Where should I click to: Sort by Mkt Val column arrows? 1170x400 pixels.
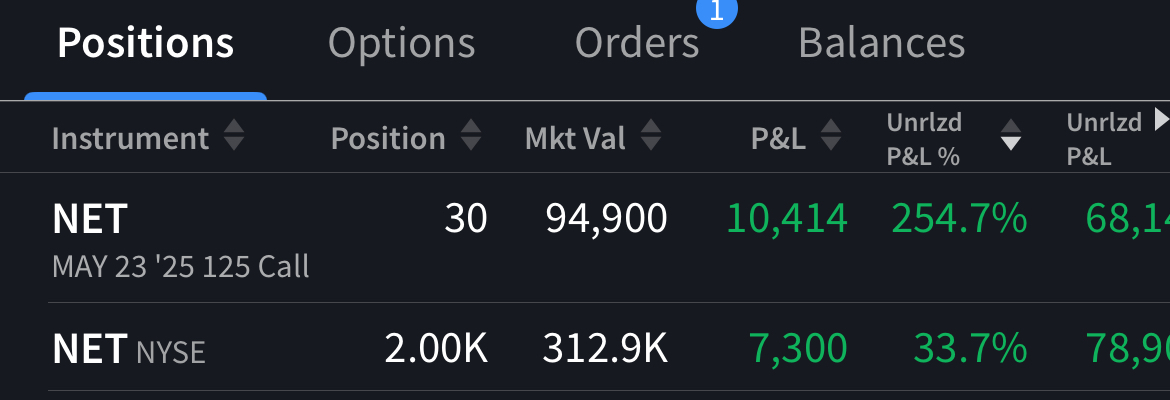[x=650, y=138]
